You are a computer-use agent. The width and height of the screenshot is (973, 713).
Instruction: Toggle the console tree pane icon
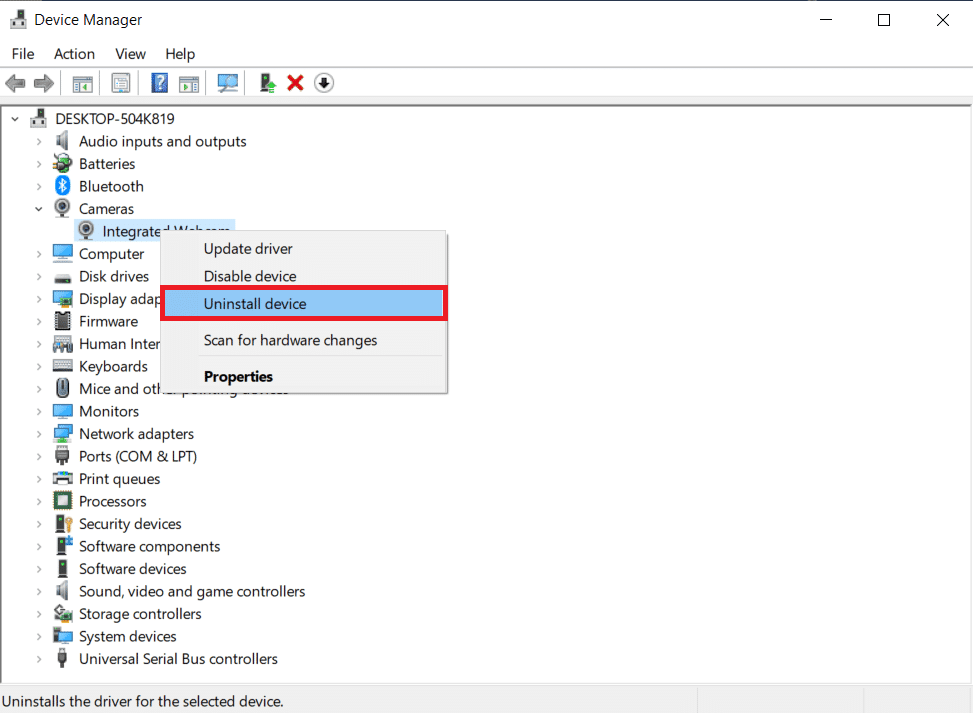(83, 83)
